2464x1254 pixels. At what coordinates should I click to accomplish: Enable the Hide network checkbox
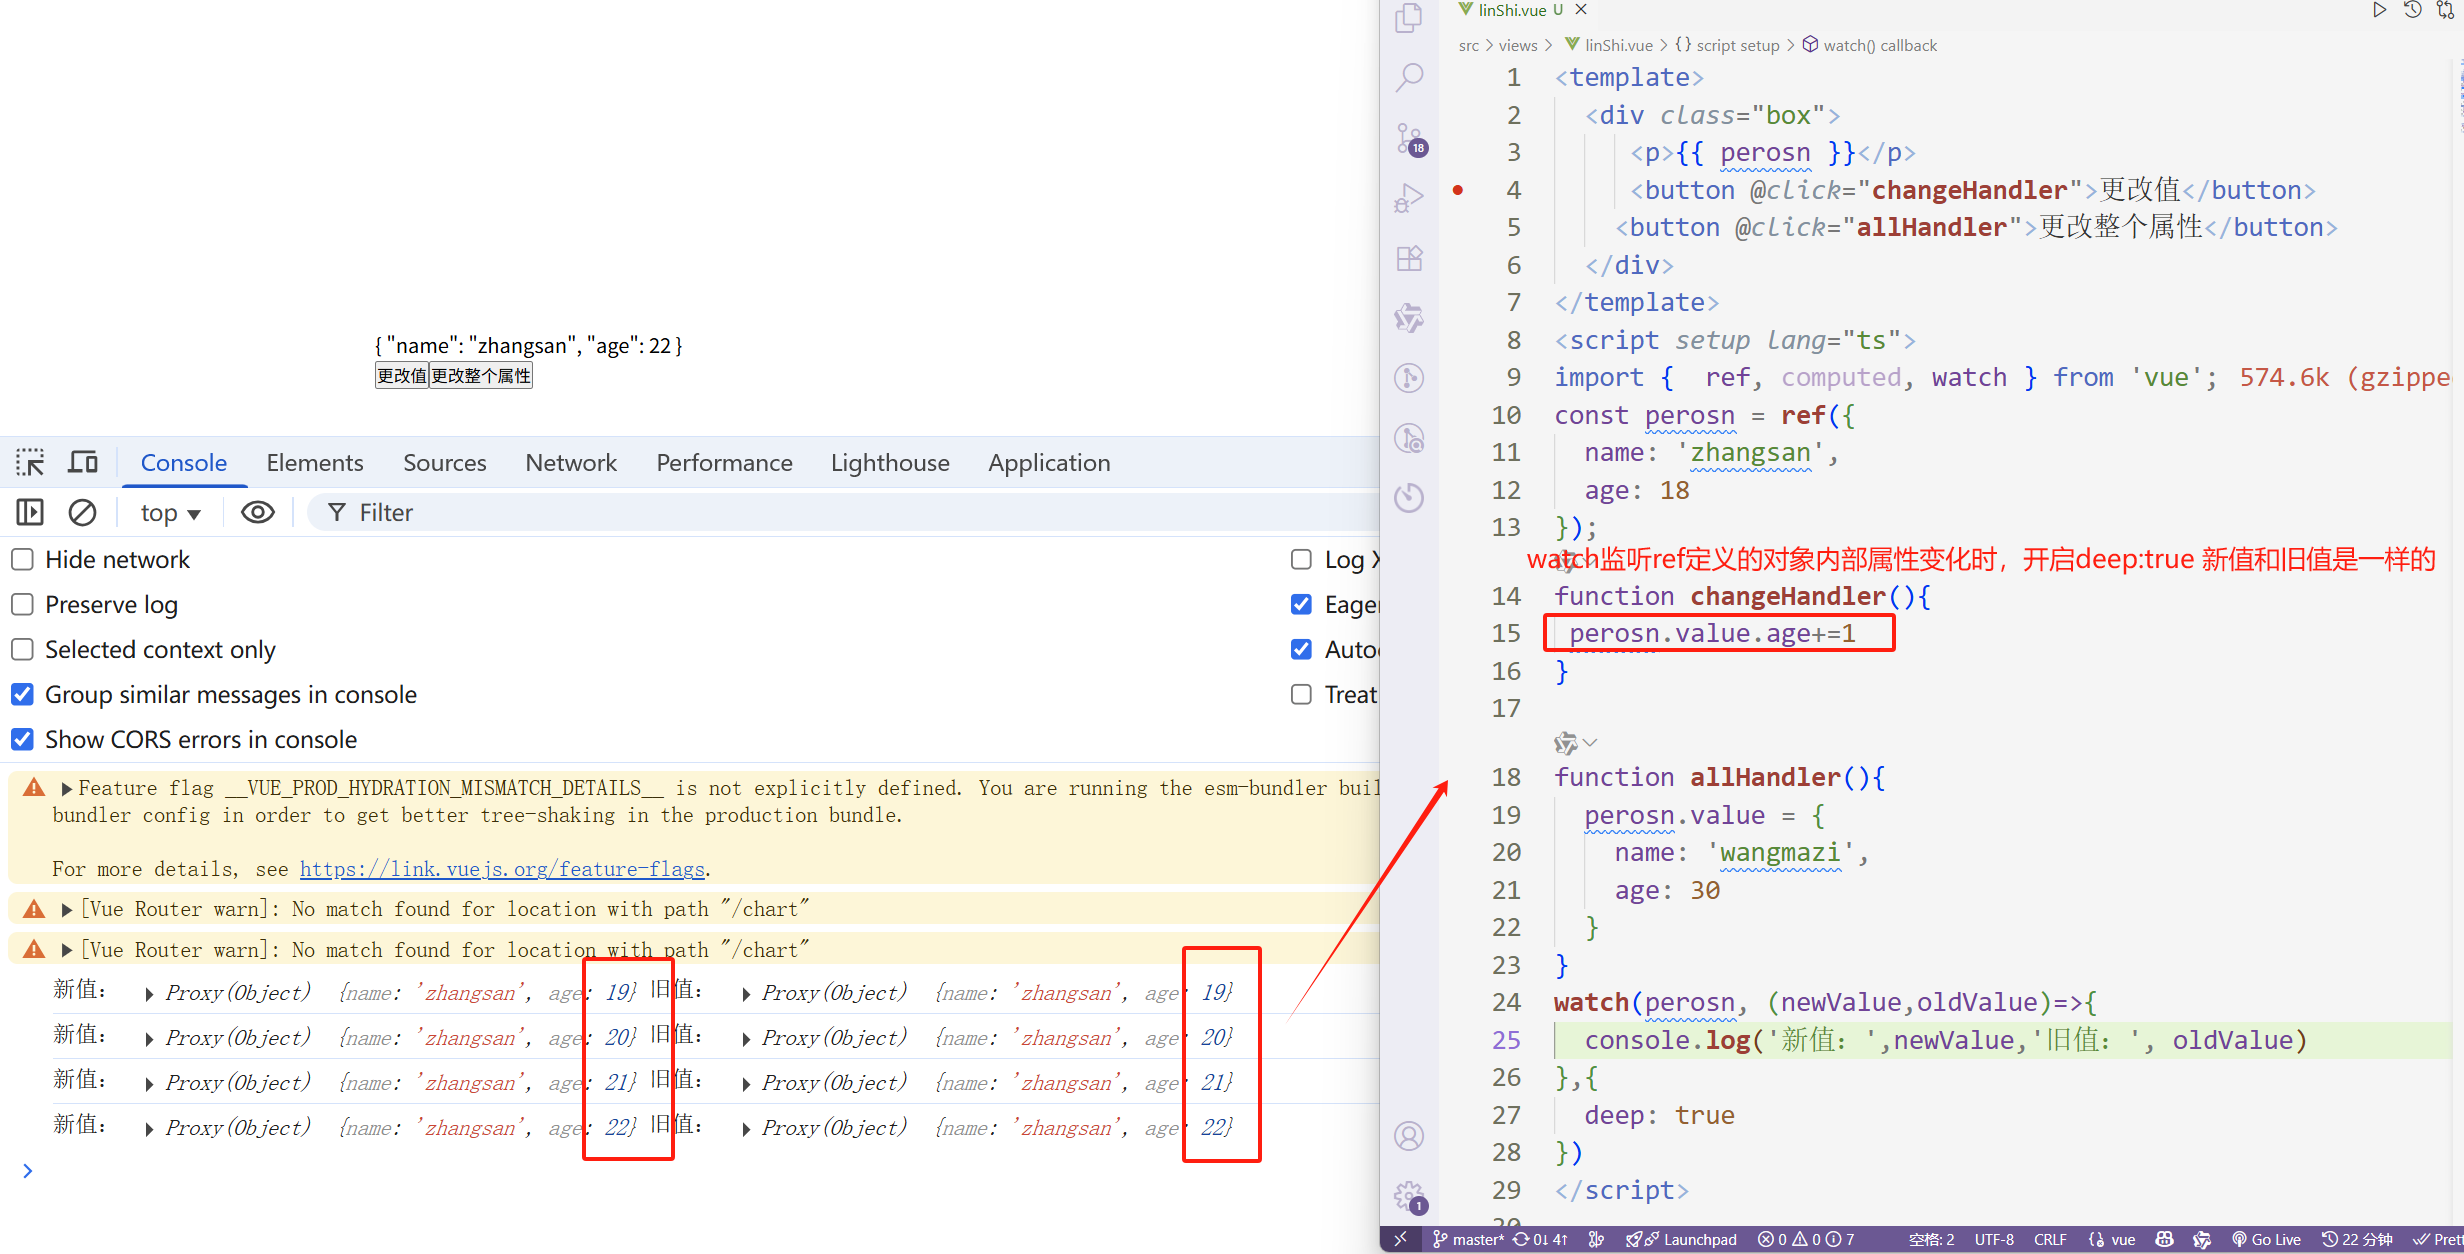point(23,559)
